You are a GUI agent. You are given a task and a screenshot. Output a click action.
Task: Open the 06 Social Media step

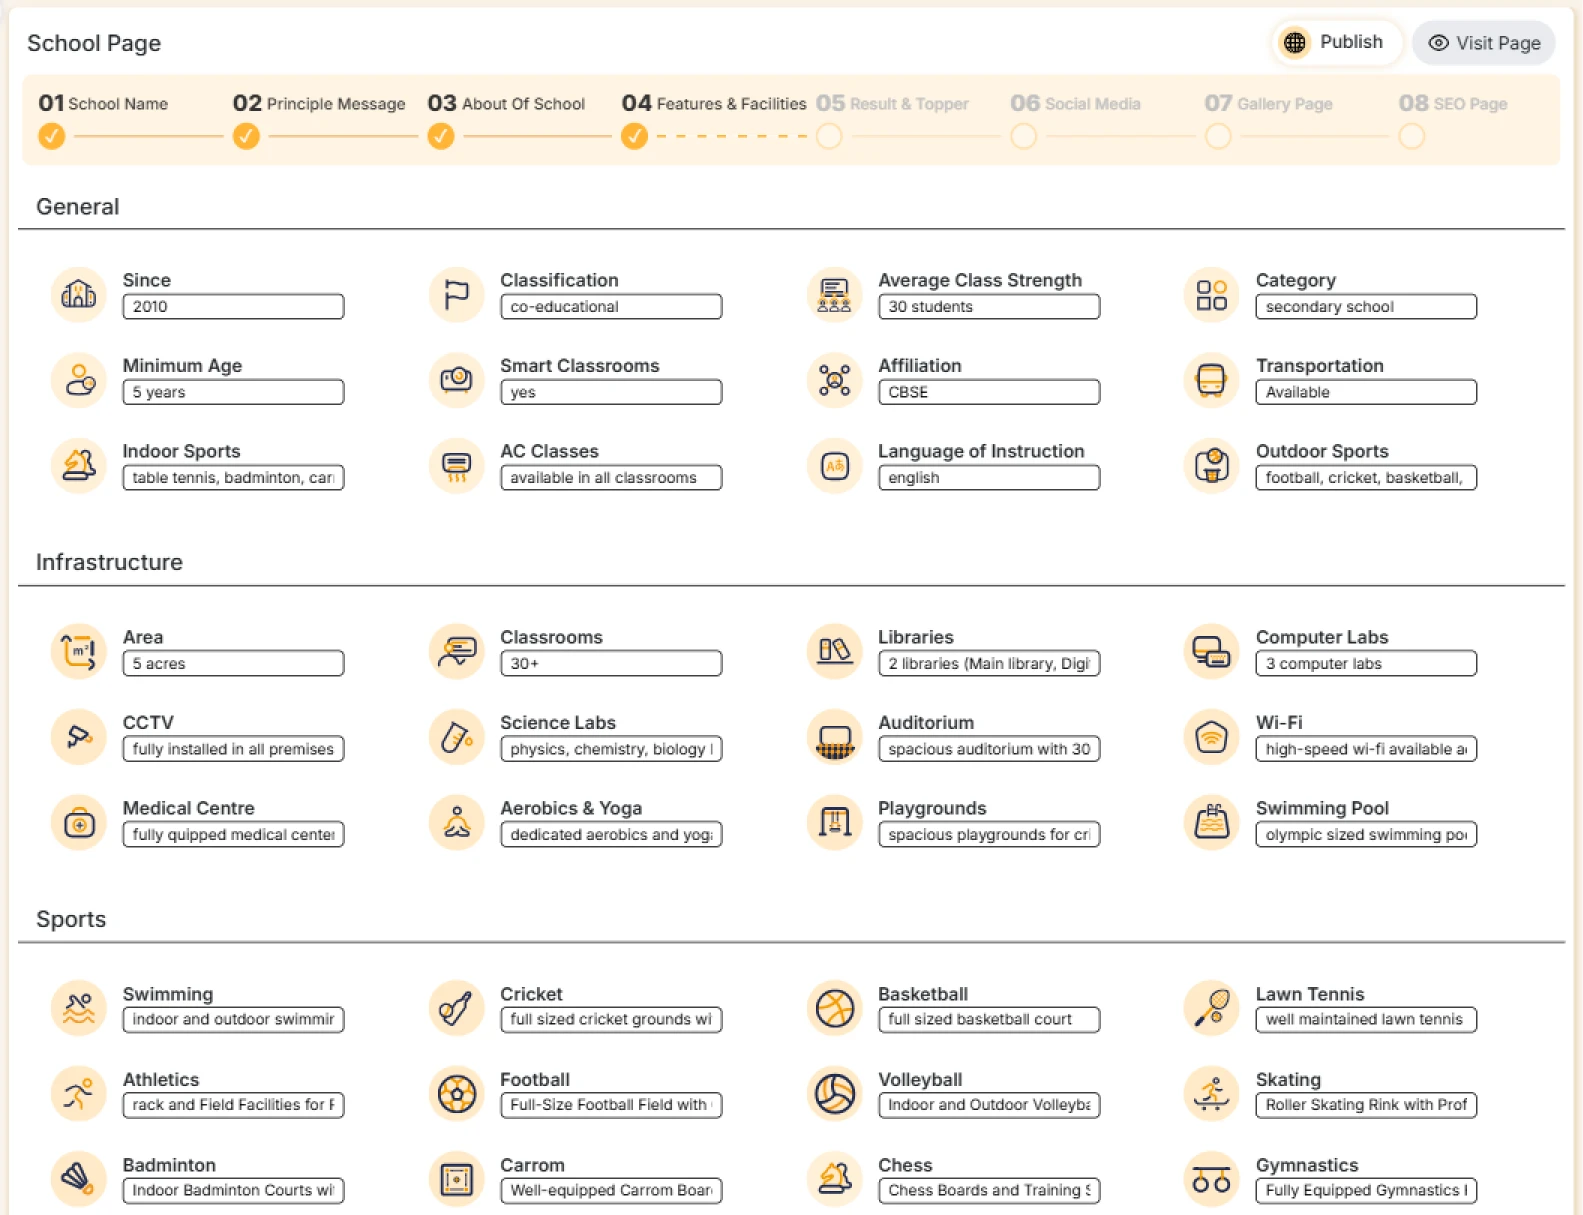pos(1075,104)
